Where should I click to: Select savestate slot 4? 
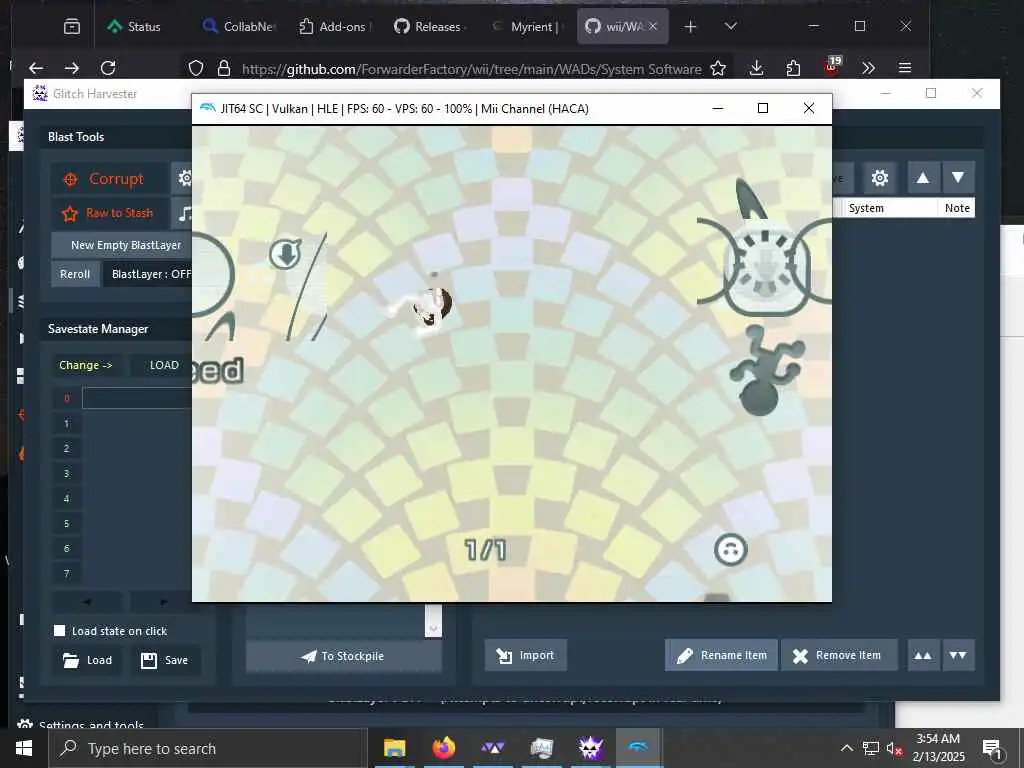67,498
